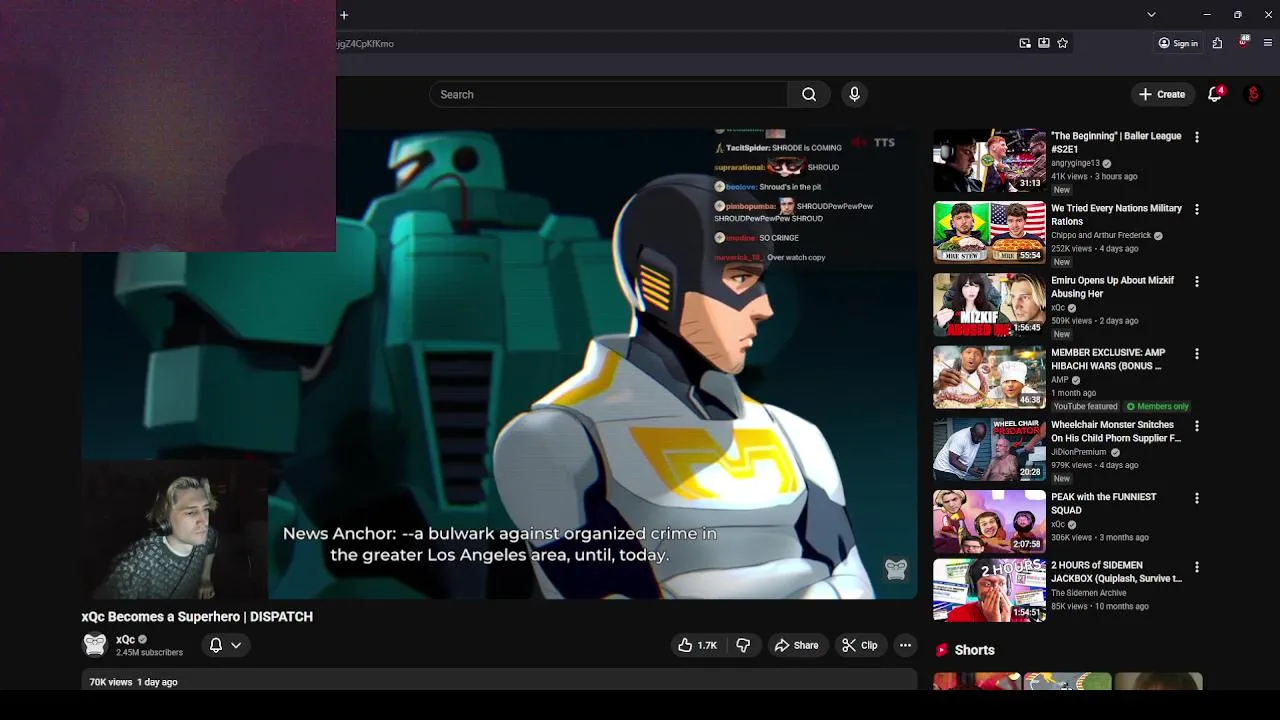Open the xQc channel name link
This screenshot has width=1280, height=720.
[x=125, y=639]
